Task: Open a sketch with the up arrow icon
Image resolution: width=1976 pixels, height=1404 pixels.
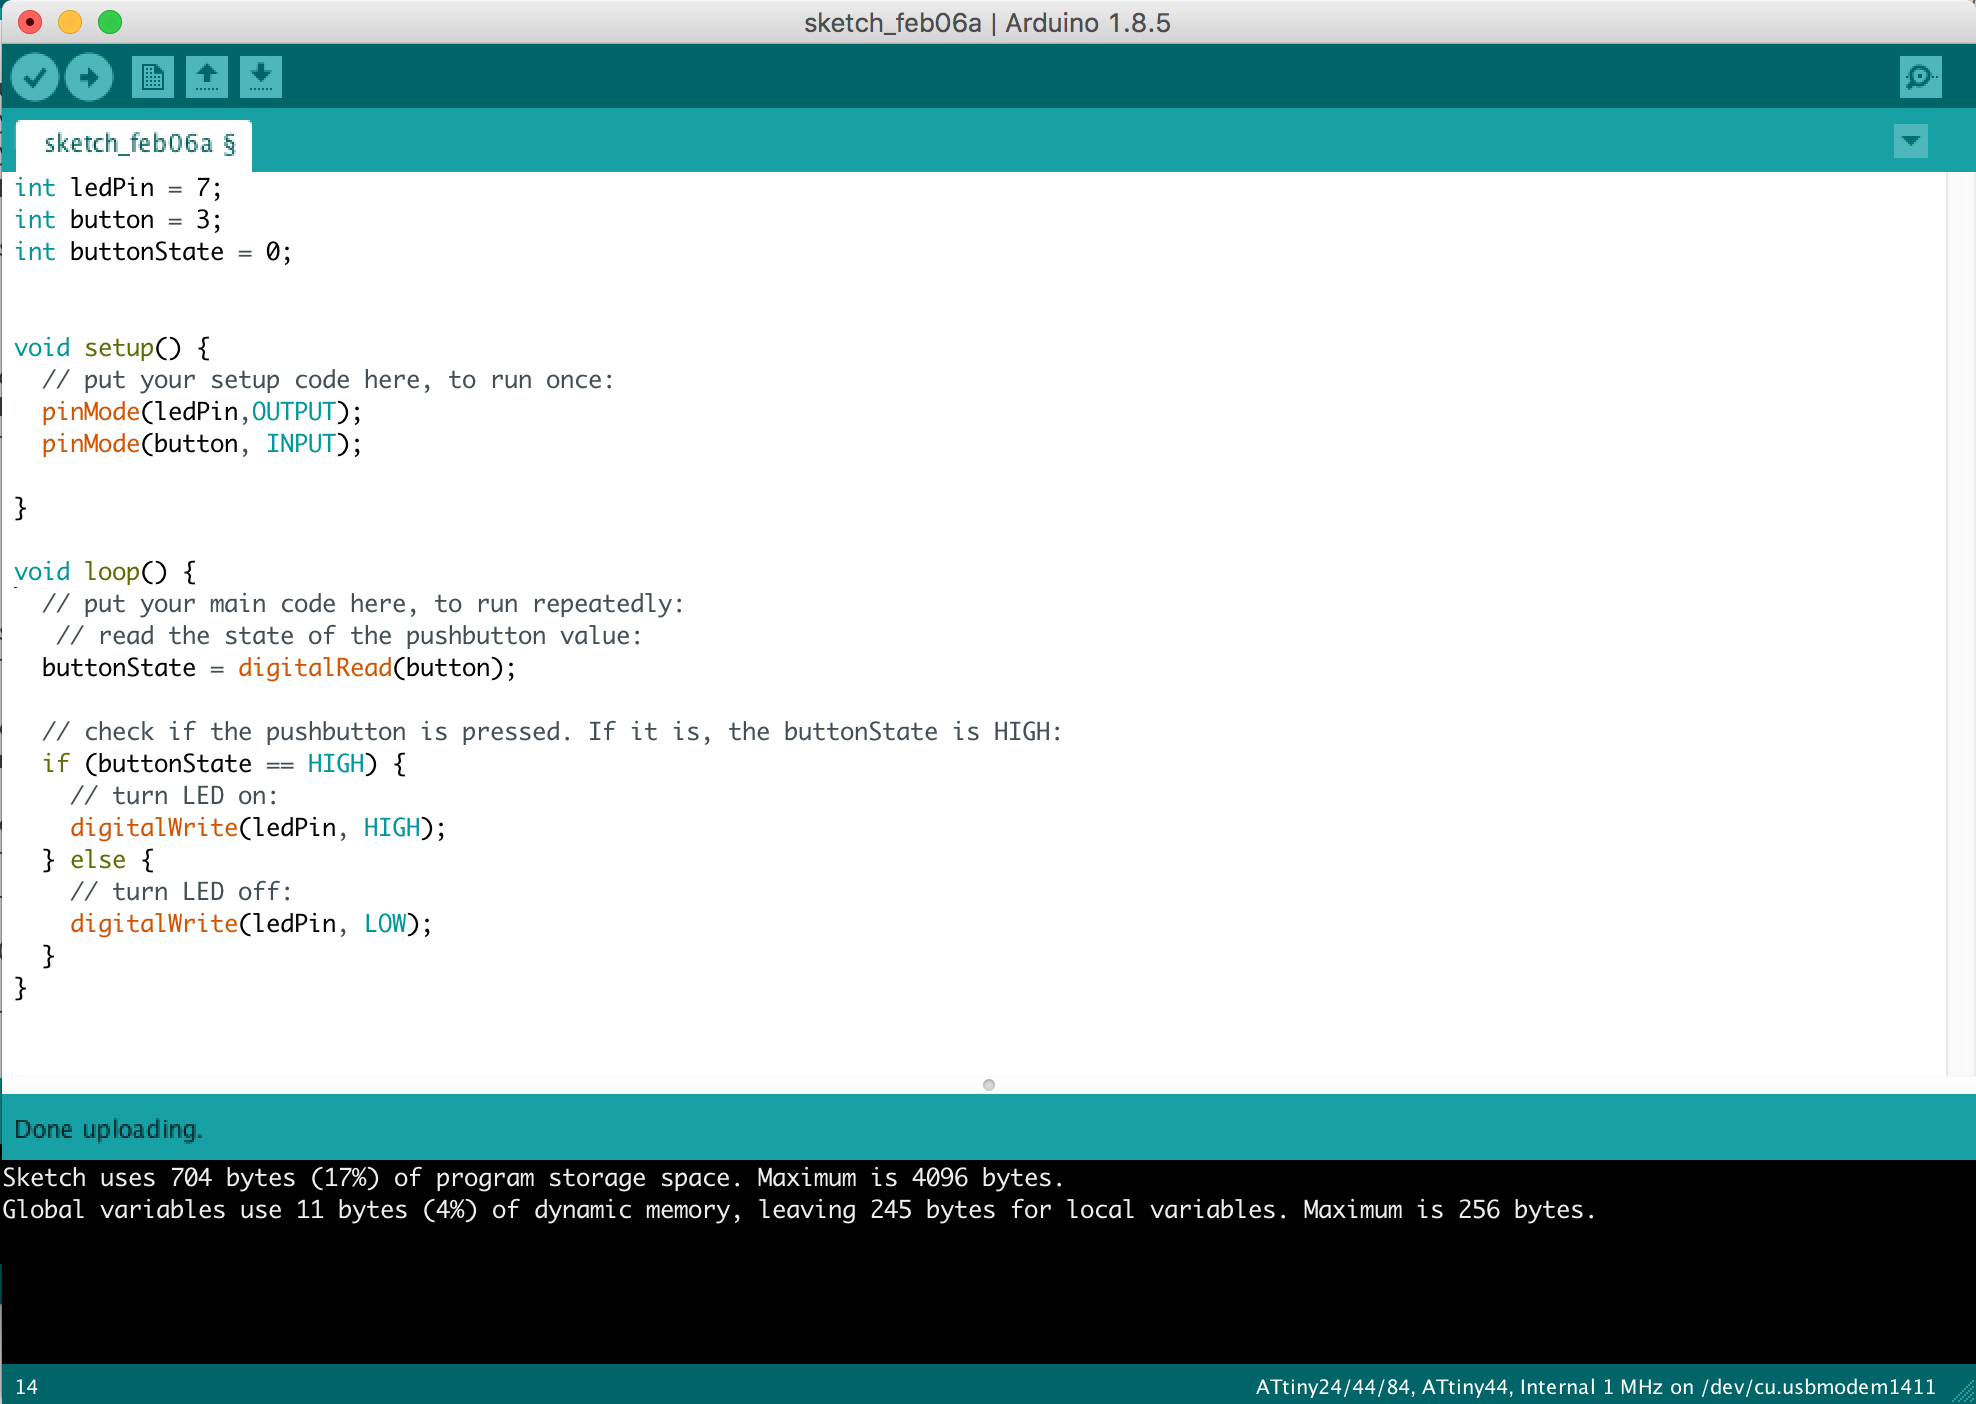Action: tap(207, 77)
